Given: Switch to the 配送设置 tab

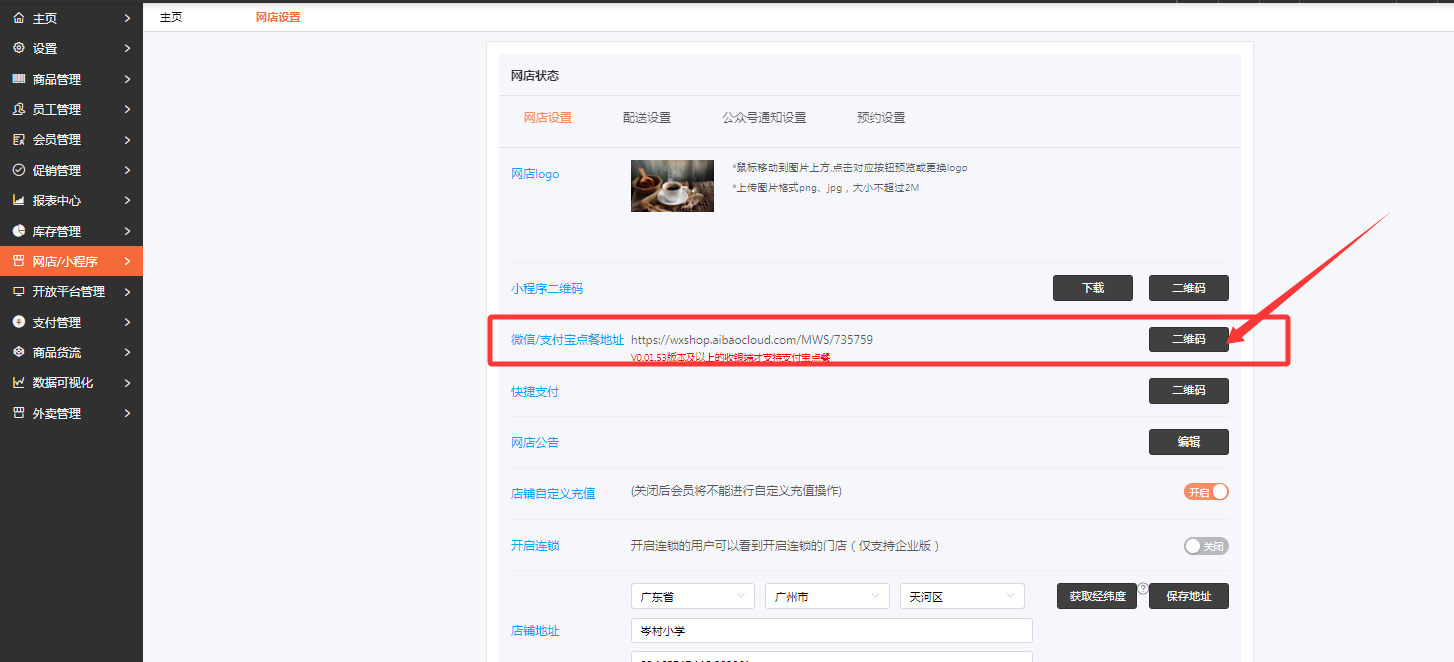Looking at the screenshot, I should click(647, 118).
